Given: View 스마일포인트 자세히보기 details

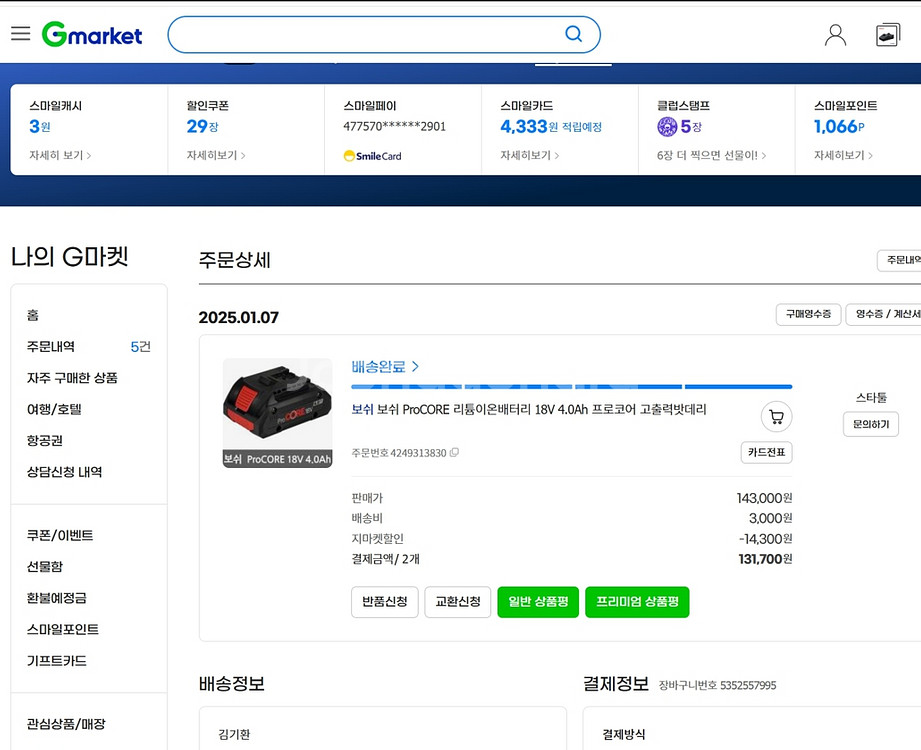Looking at the screenshot, I should pos(843,155).
